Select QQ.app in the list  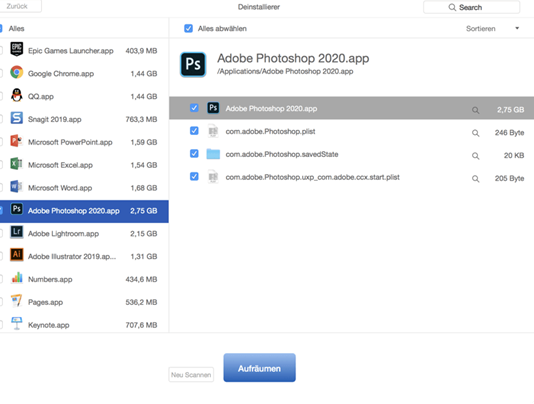click(x=84, y=96)
